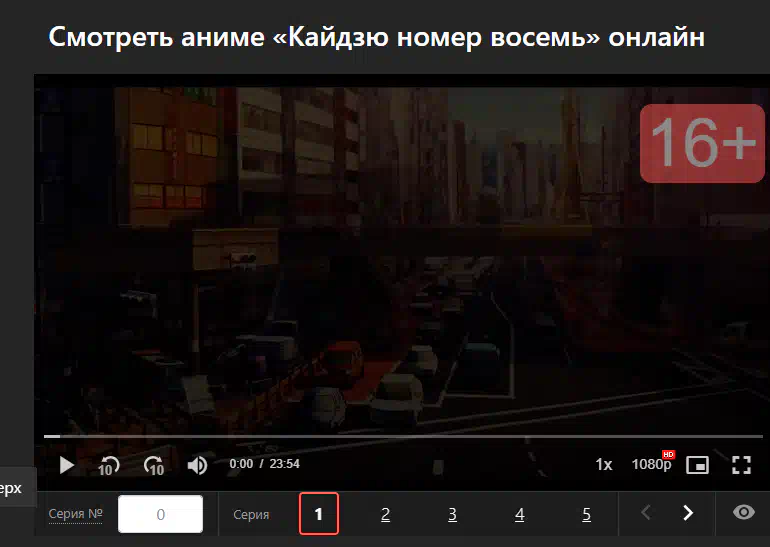Click the heading «Кайдзю номер восемь»
Image resolution: width=770 pixels, height=547 pixels.
pos(436,37)
